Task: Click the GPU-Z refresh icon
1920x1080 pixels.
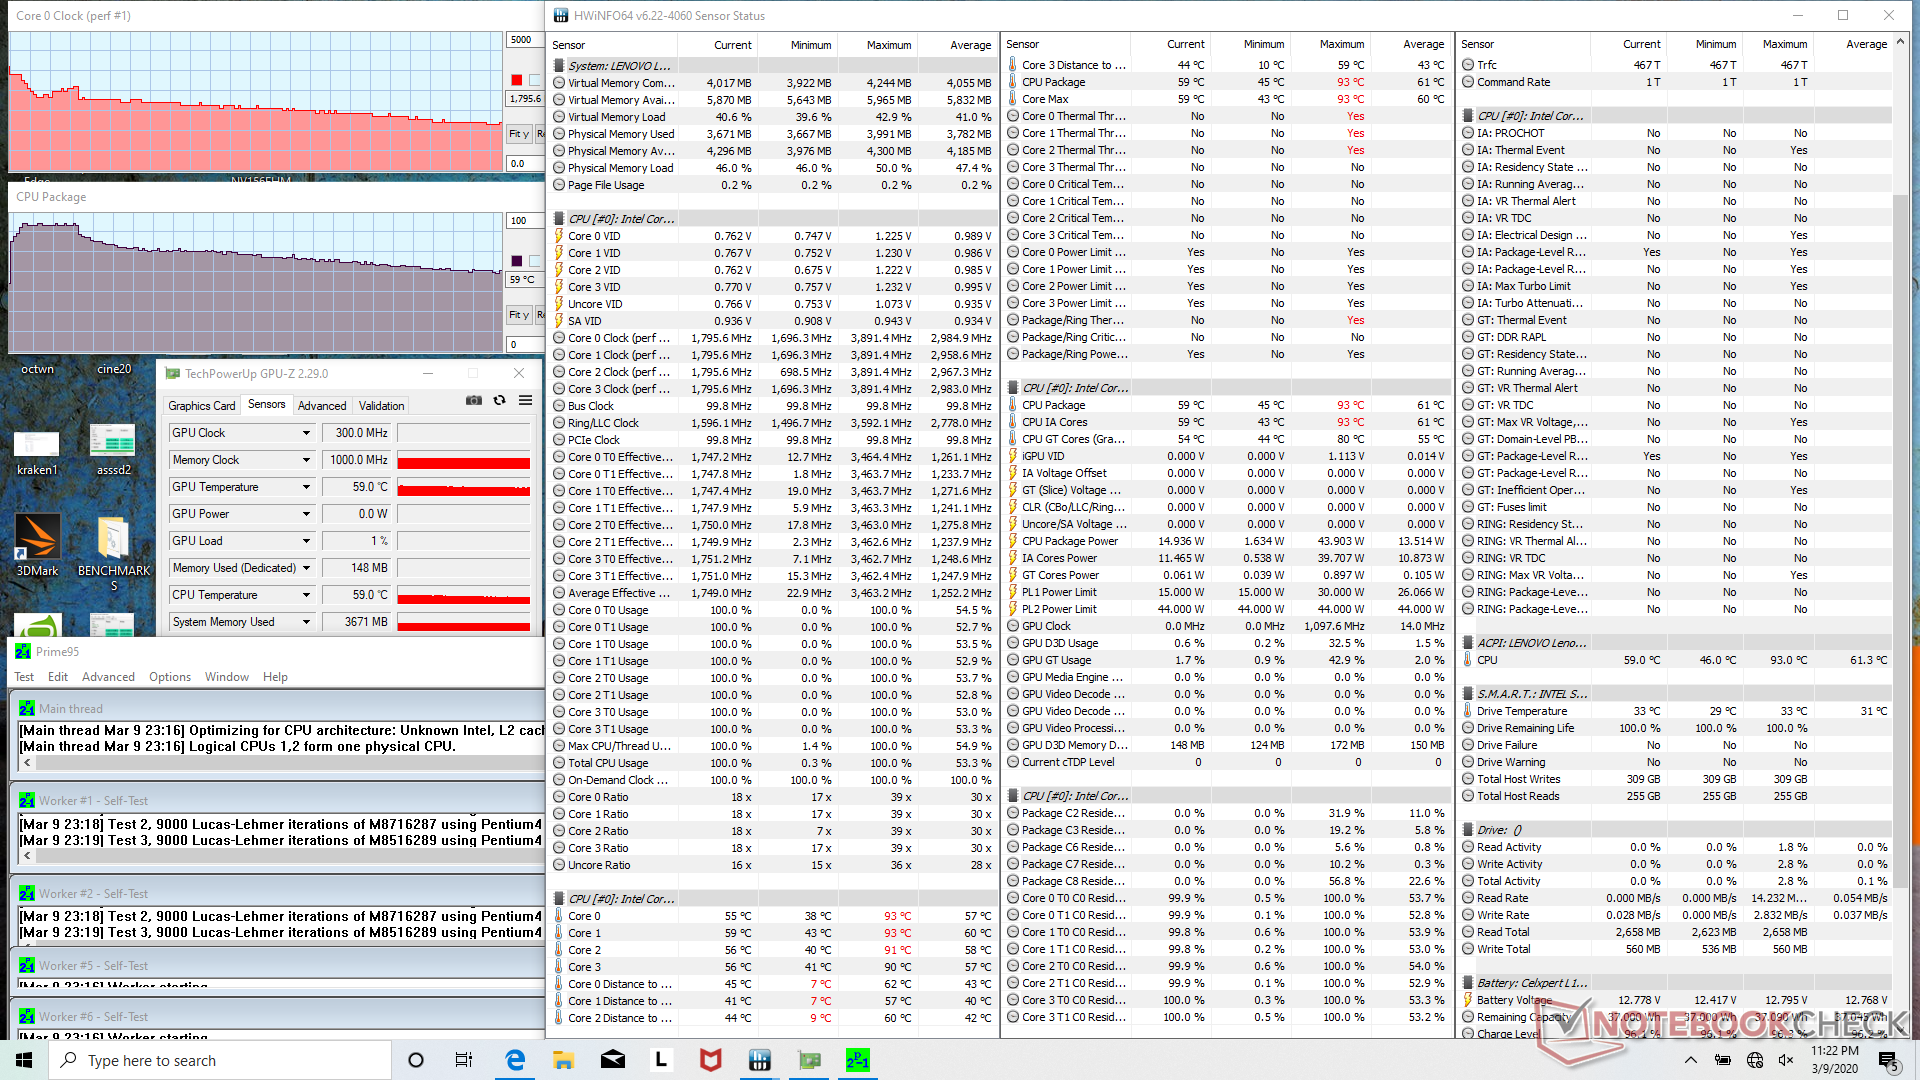Action: pos(499,401)
